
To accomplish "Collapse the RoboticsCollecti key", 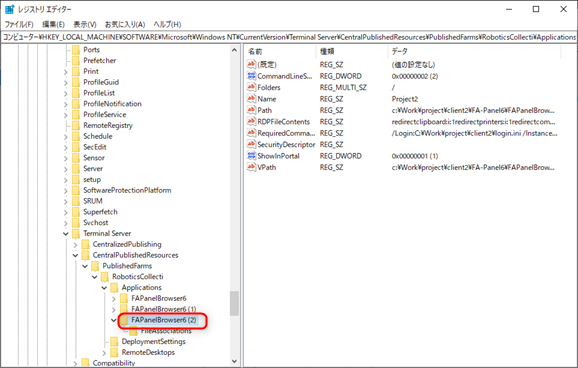I will (94, 277).
